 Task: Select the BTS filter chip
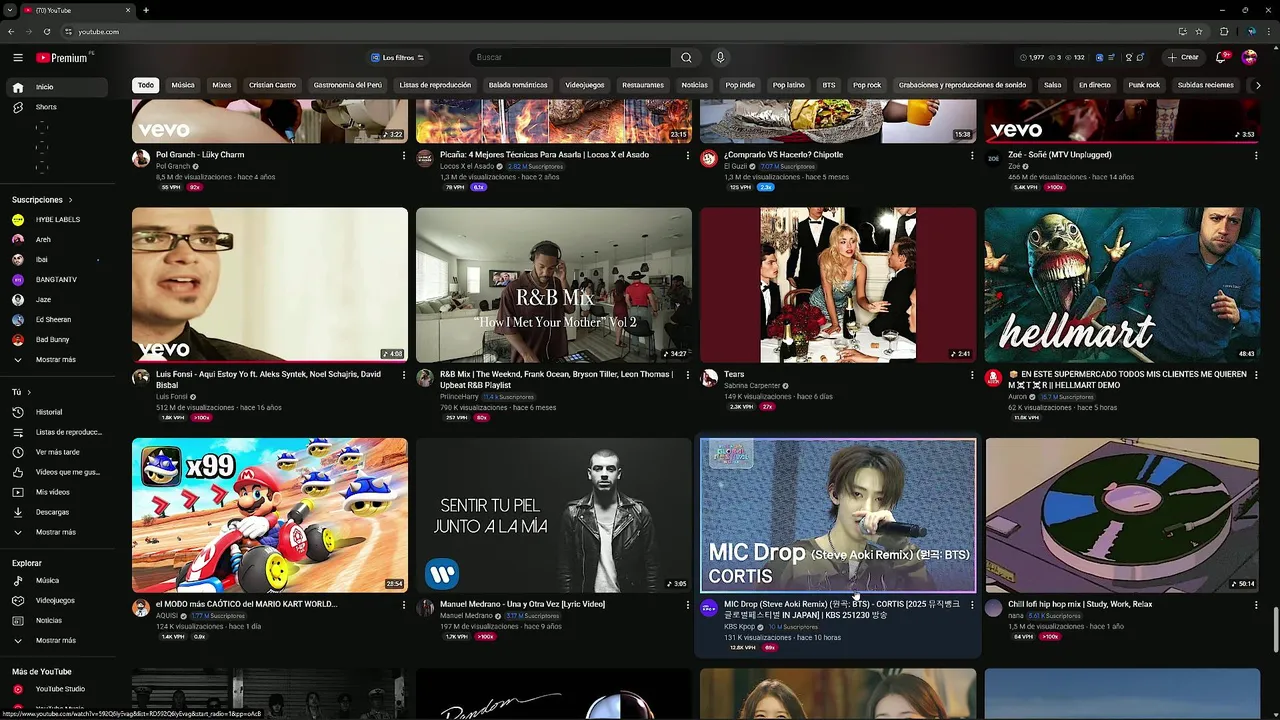[x=829, y=85]
